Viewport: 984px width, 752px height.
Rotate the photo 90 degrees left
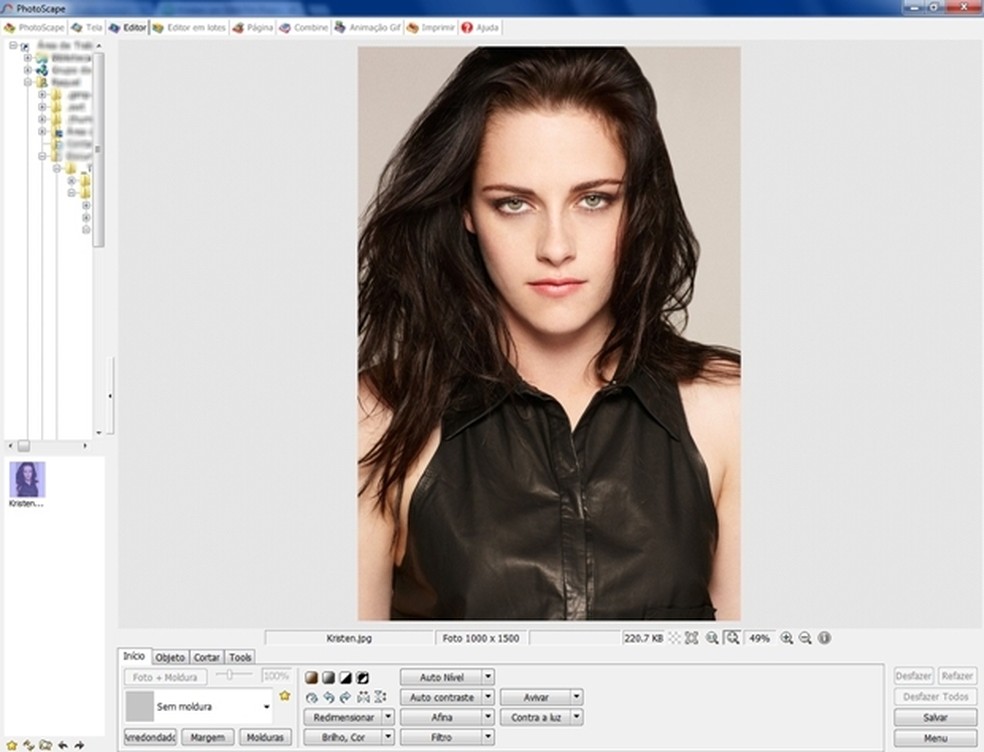click(328, 697)
